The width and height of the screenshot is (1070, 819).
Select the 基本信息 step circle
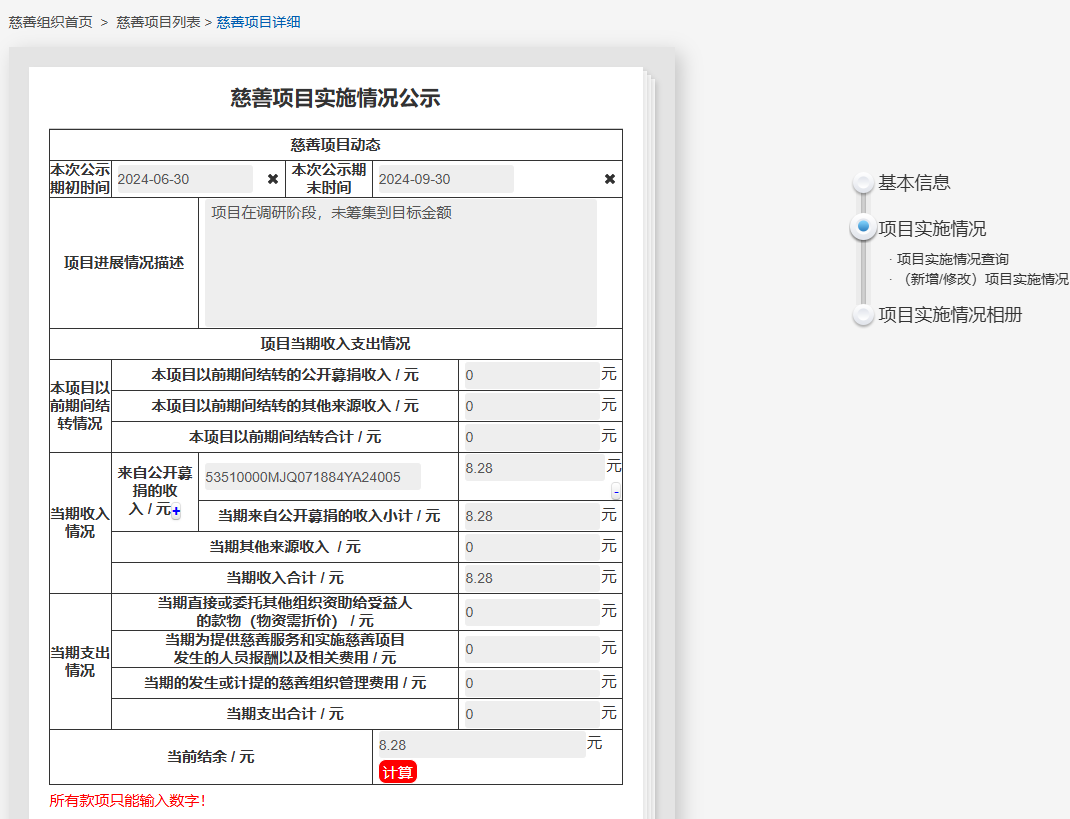(x=863, y=183)
